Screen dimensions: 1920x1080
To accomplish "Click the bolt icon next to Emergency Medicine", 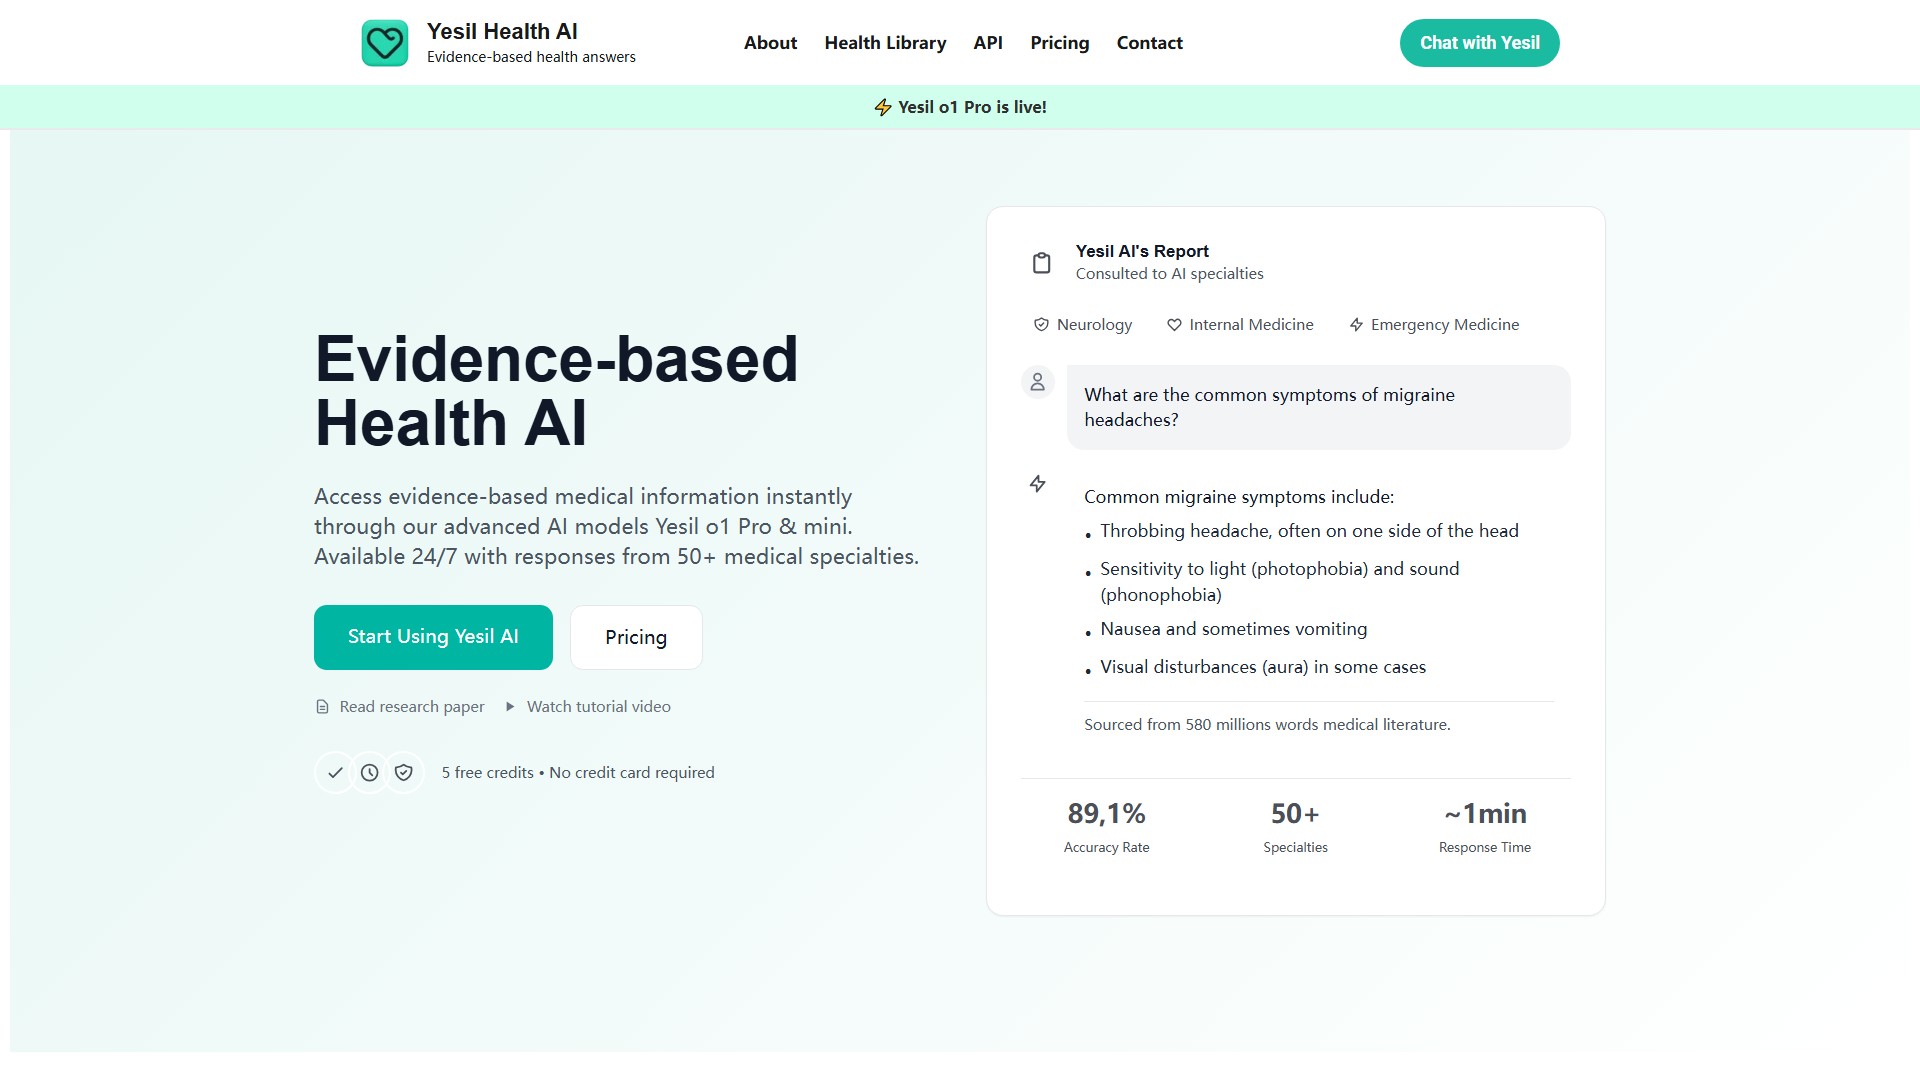I will pyautogui.click(x=1356, y=325).
